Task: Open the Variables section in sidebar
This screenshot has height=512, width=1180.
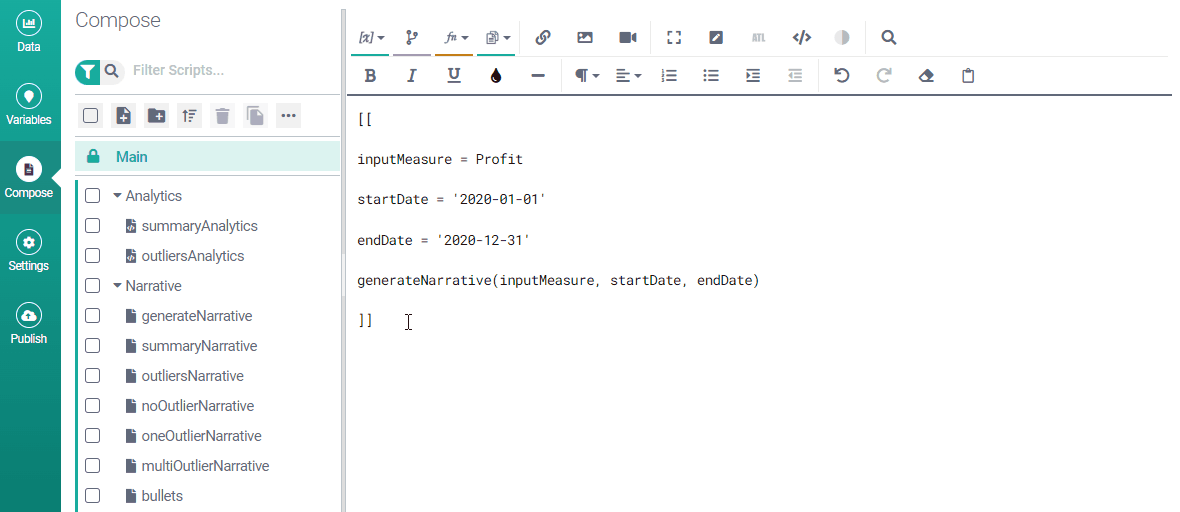Action: pyautogui.click(x=29, y=105)
